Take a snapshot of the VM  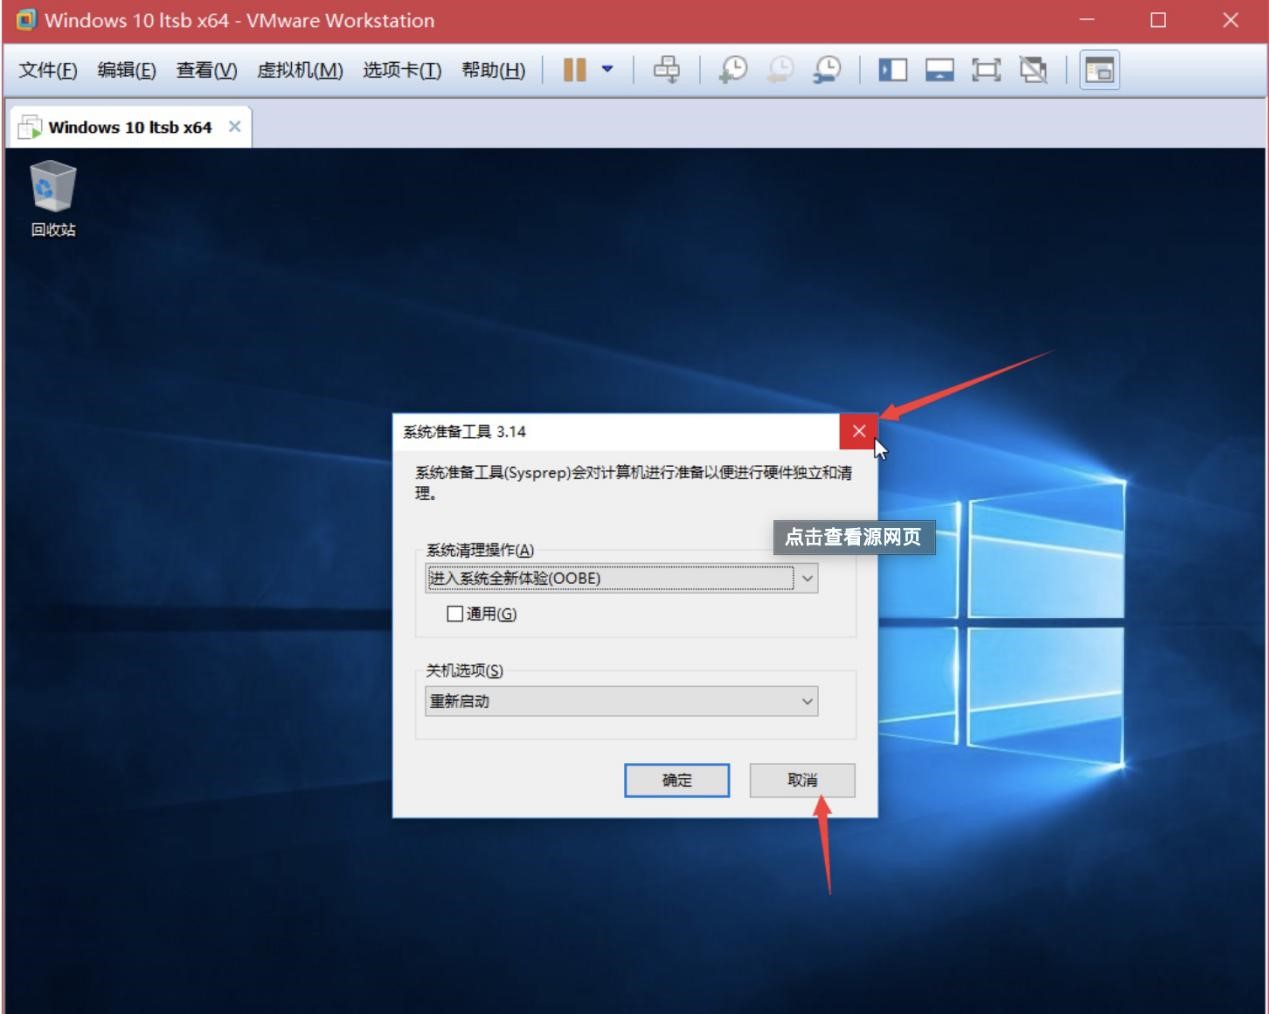pyautogui.click(x=731, y=70)
